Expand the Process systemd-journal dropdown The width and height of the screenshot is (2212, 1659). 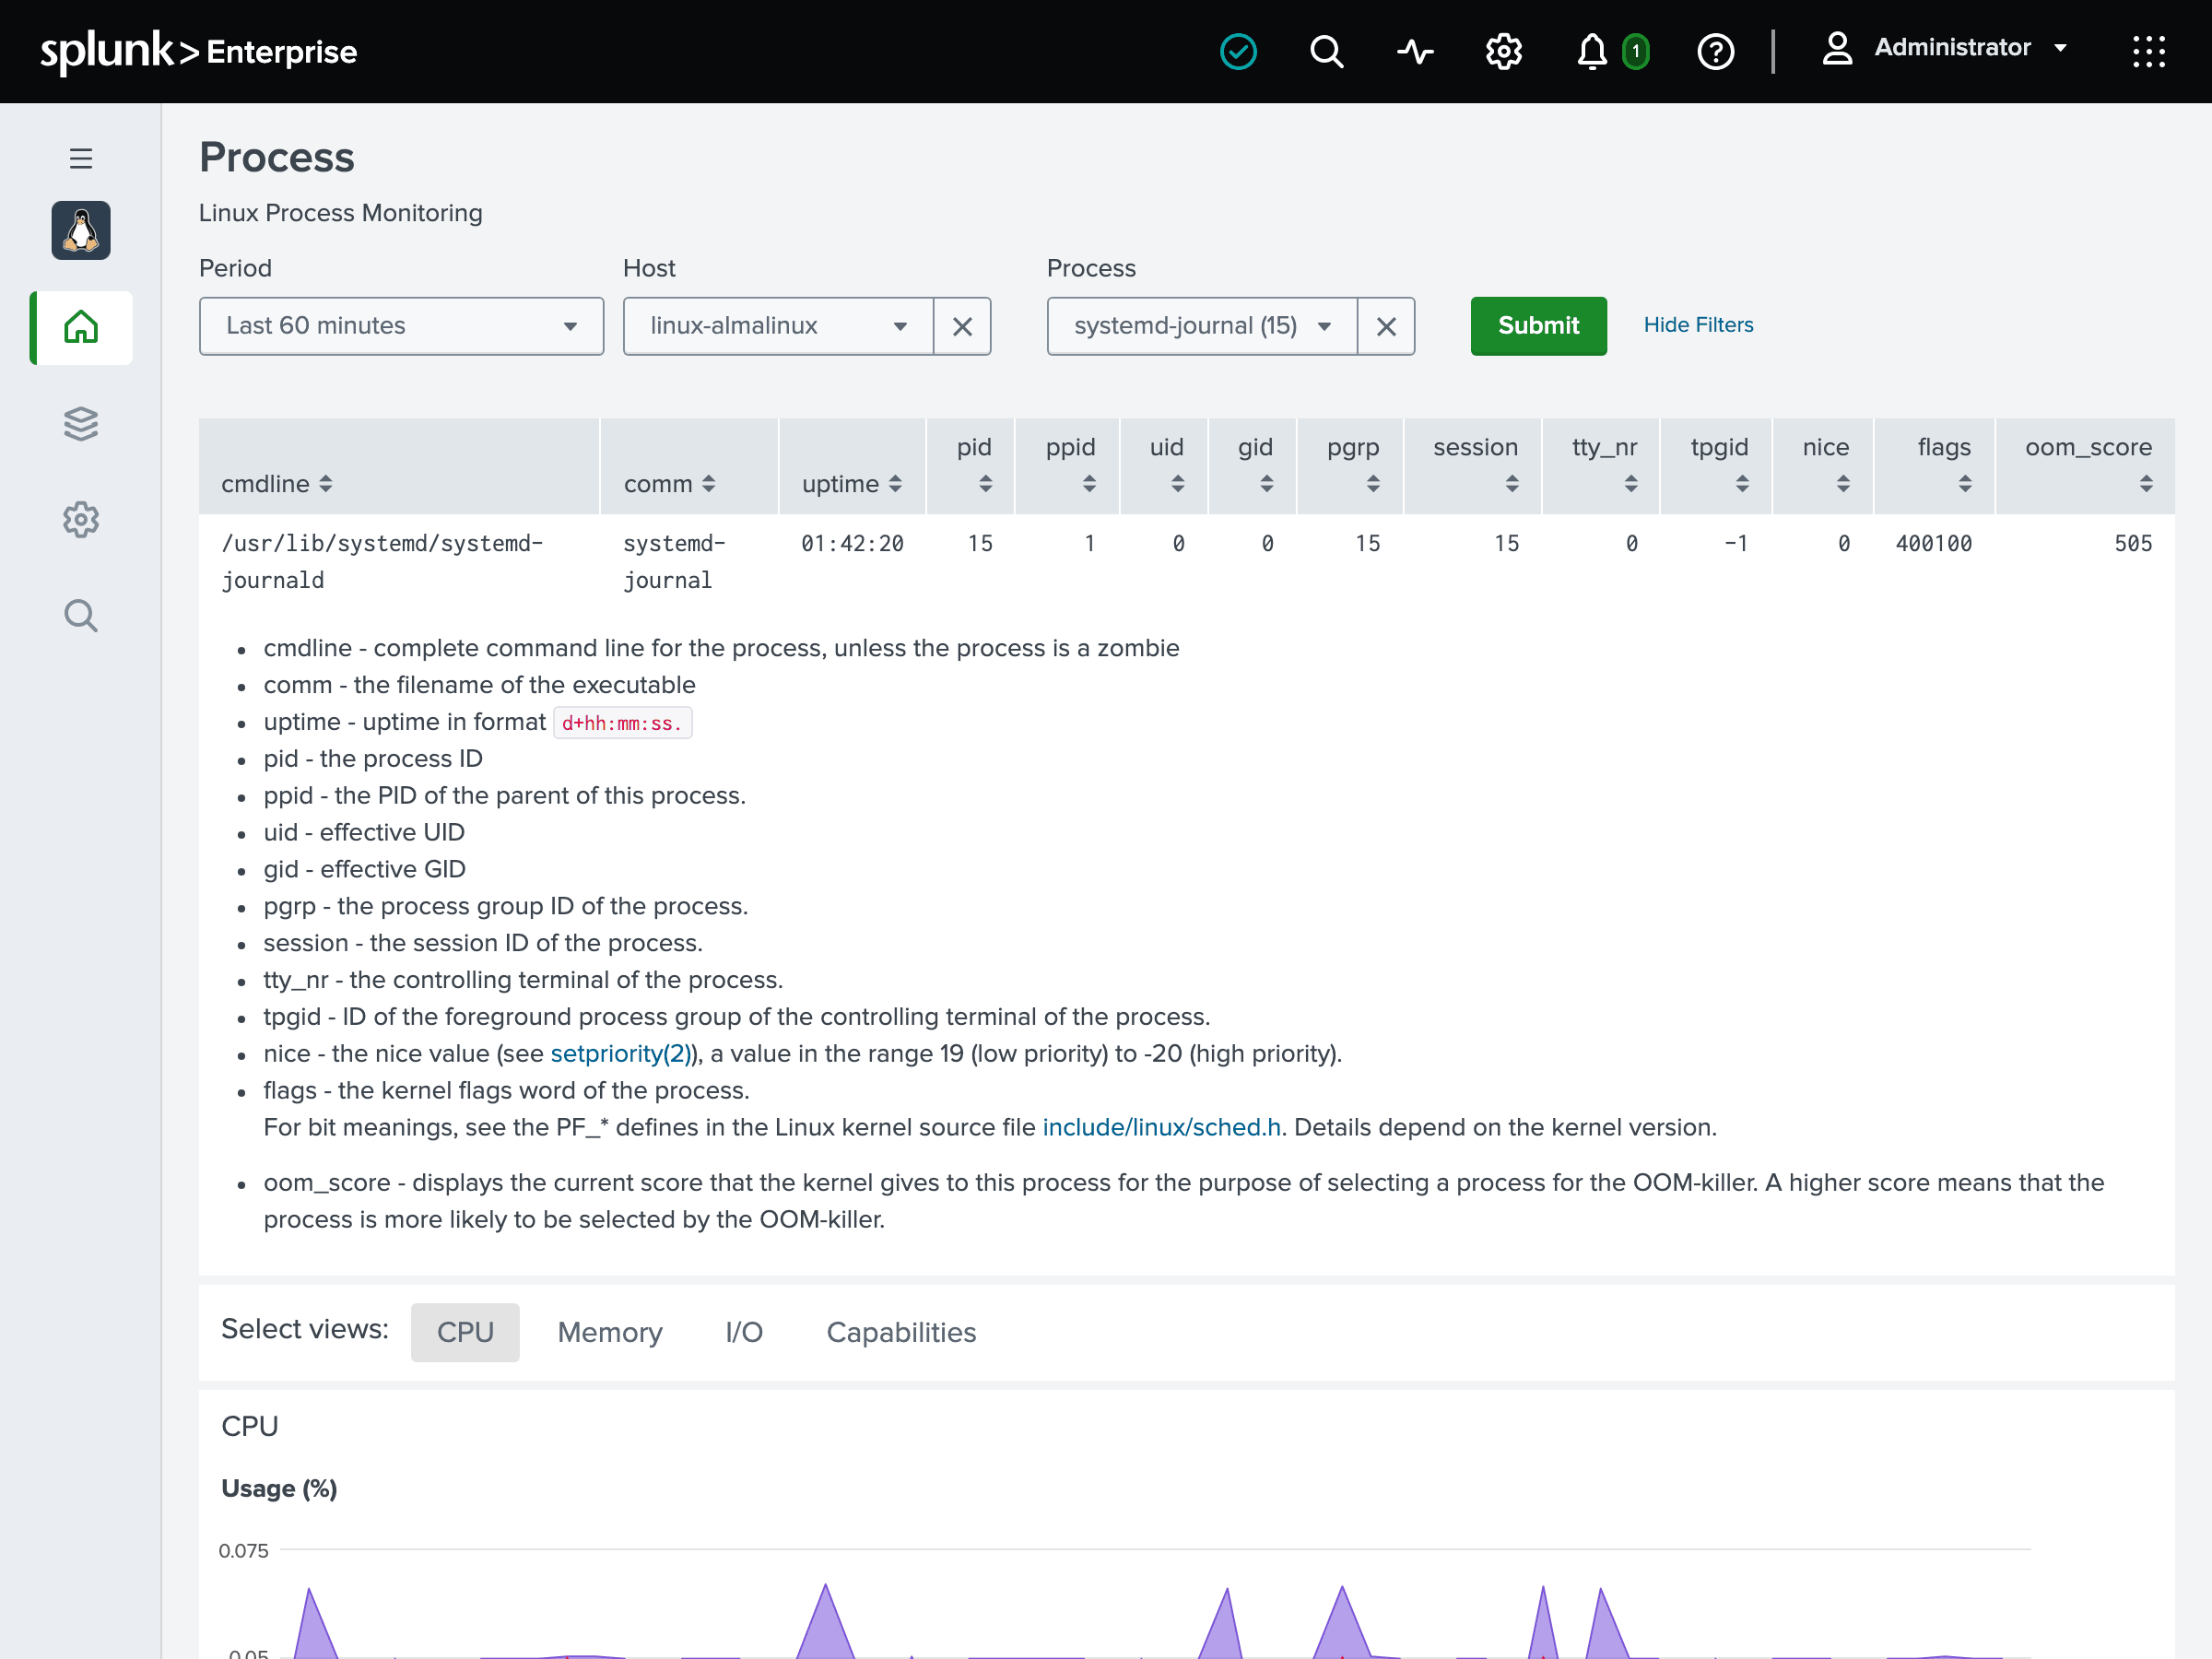[x=1202, y=326]
